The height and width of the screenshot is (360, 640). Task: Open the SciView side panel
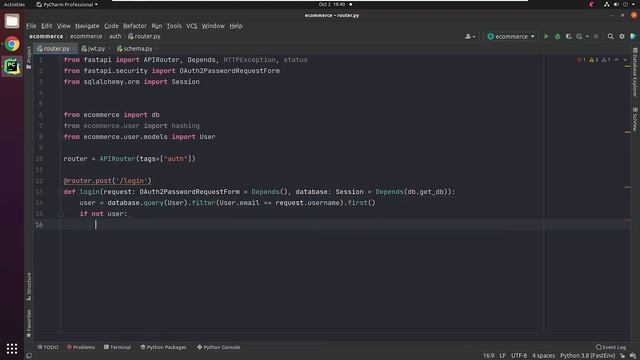[x=635, y=119]
